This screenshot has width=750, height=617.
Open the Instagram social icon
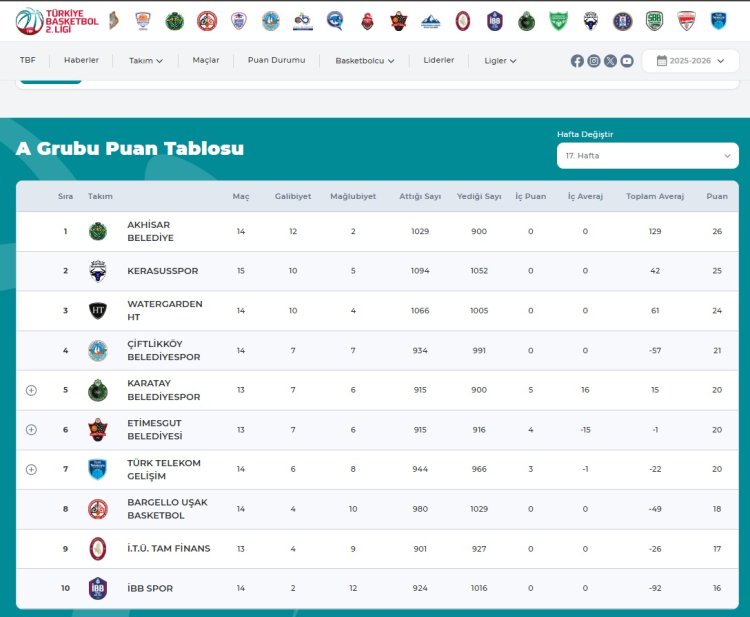(594, 61)
